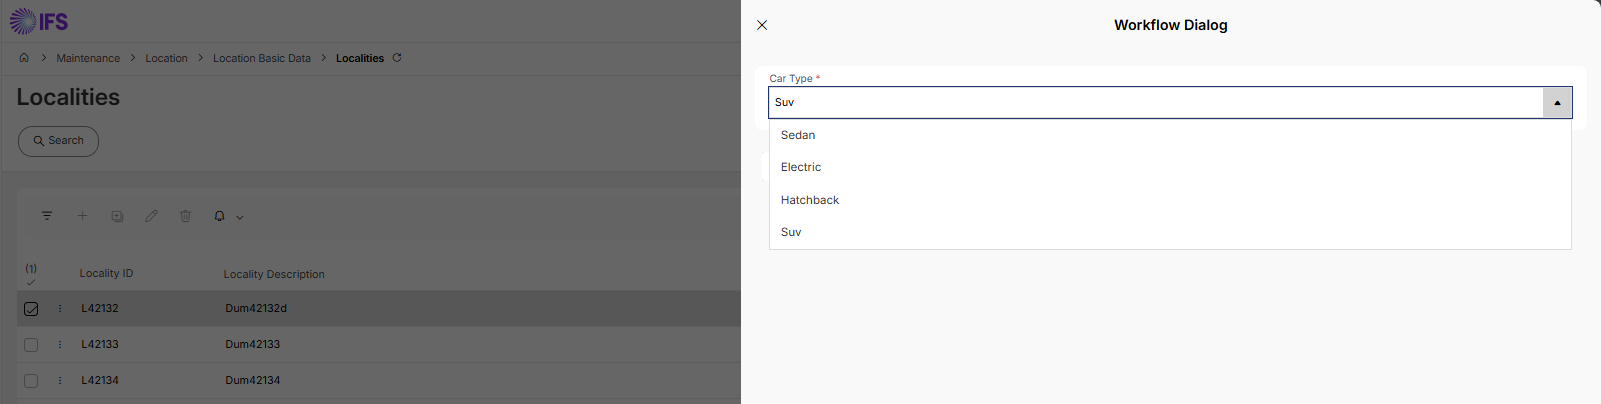1601x404 pixels.
Task: Open the Search button on Localities
Action: [58, 141]
